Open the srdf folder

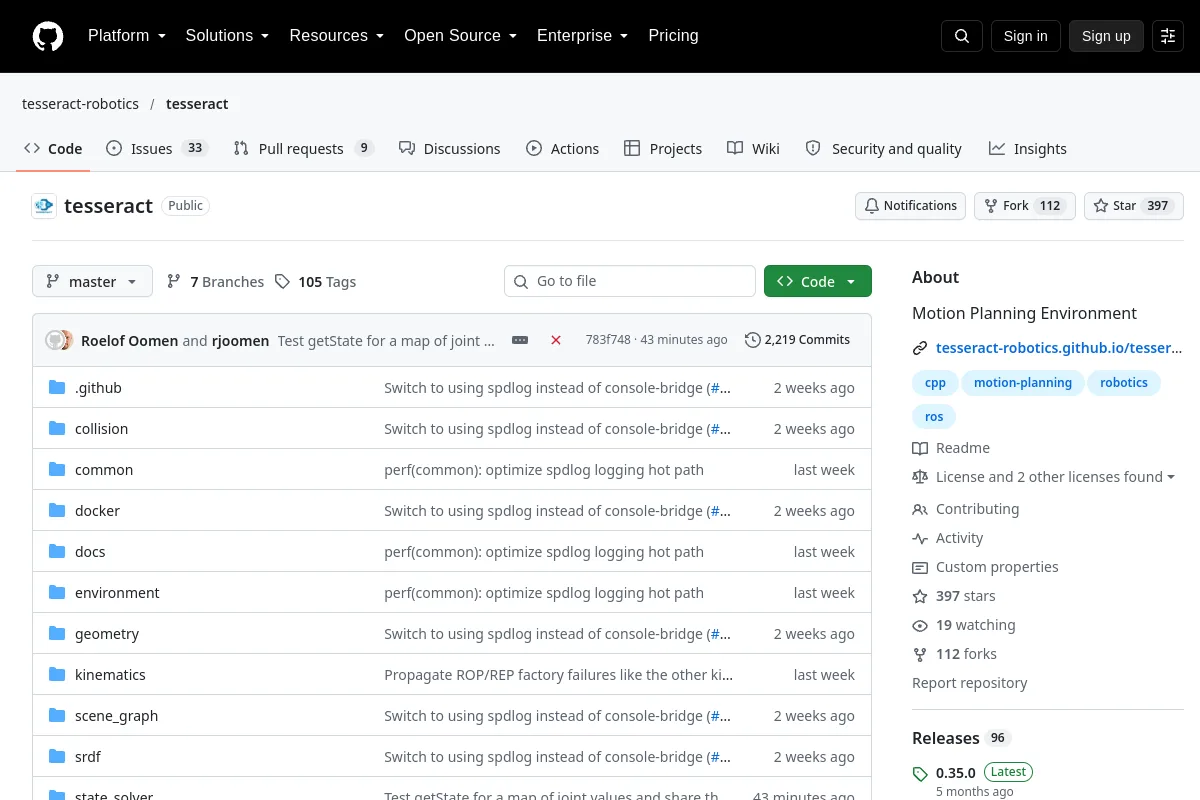click(88, 757)
